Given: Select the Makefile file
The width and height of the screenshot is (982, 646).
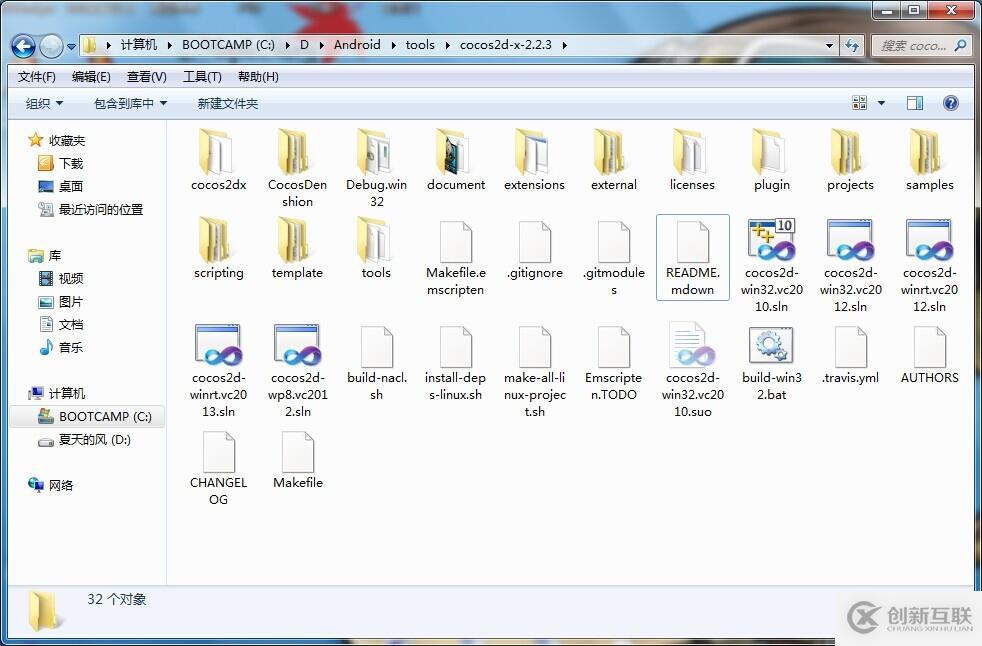Looking at the screenshot, I should point(297,460).
